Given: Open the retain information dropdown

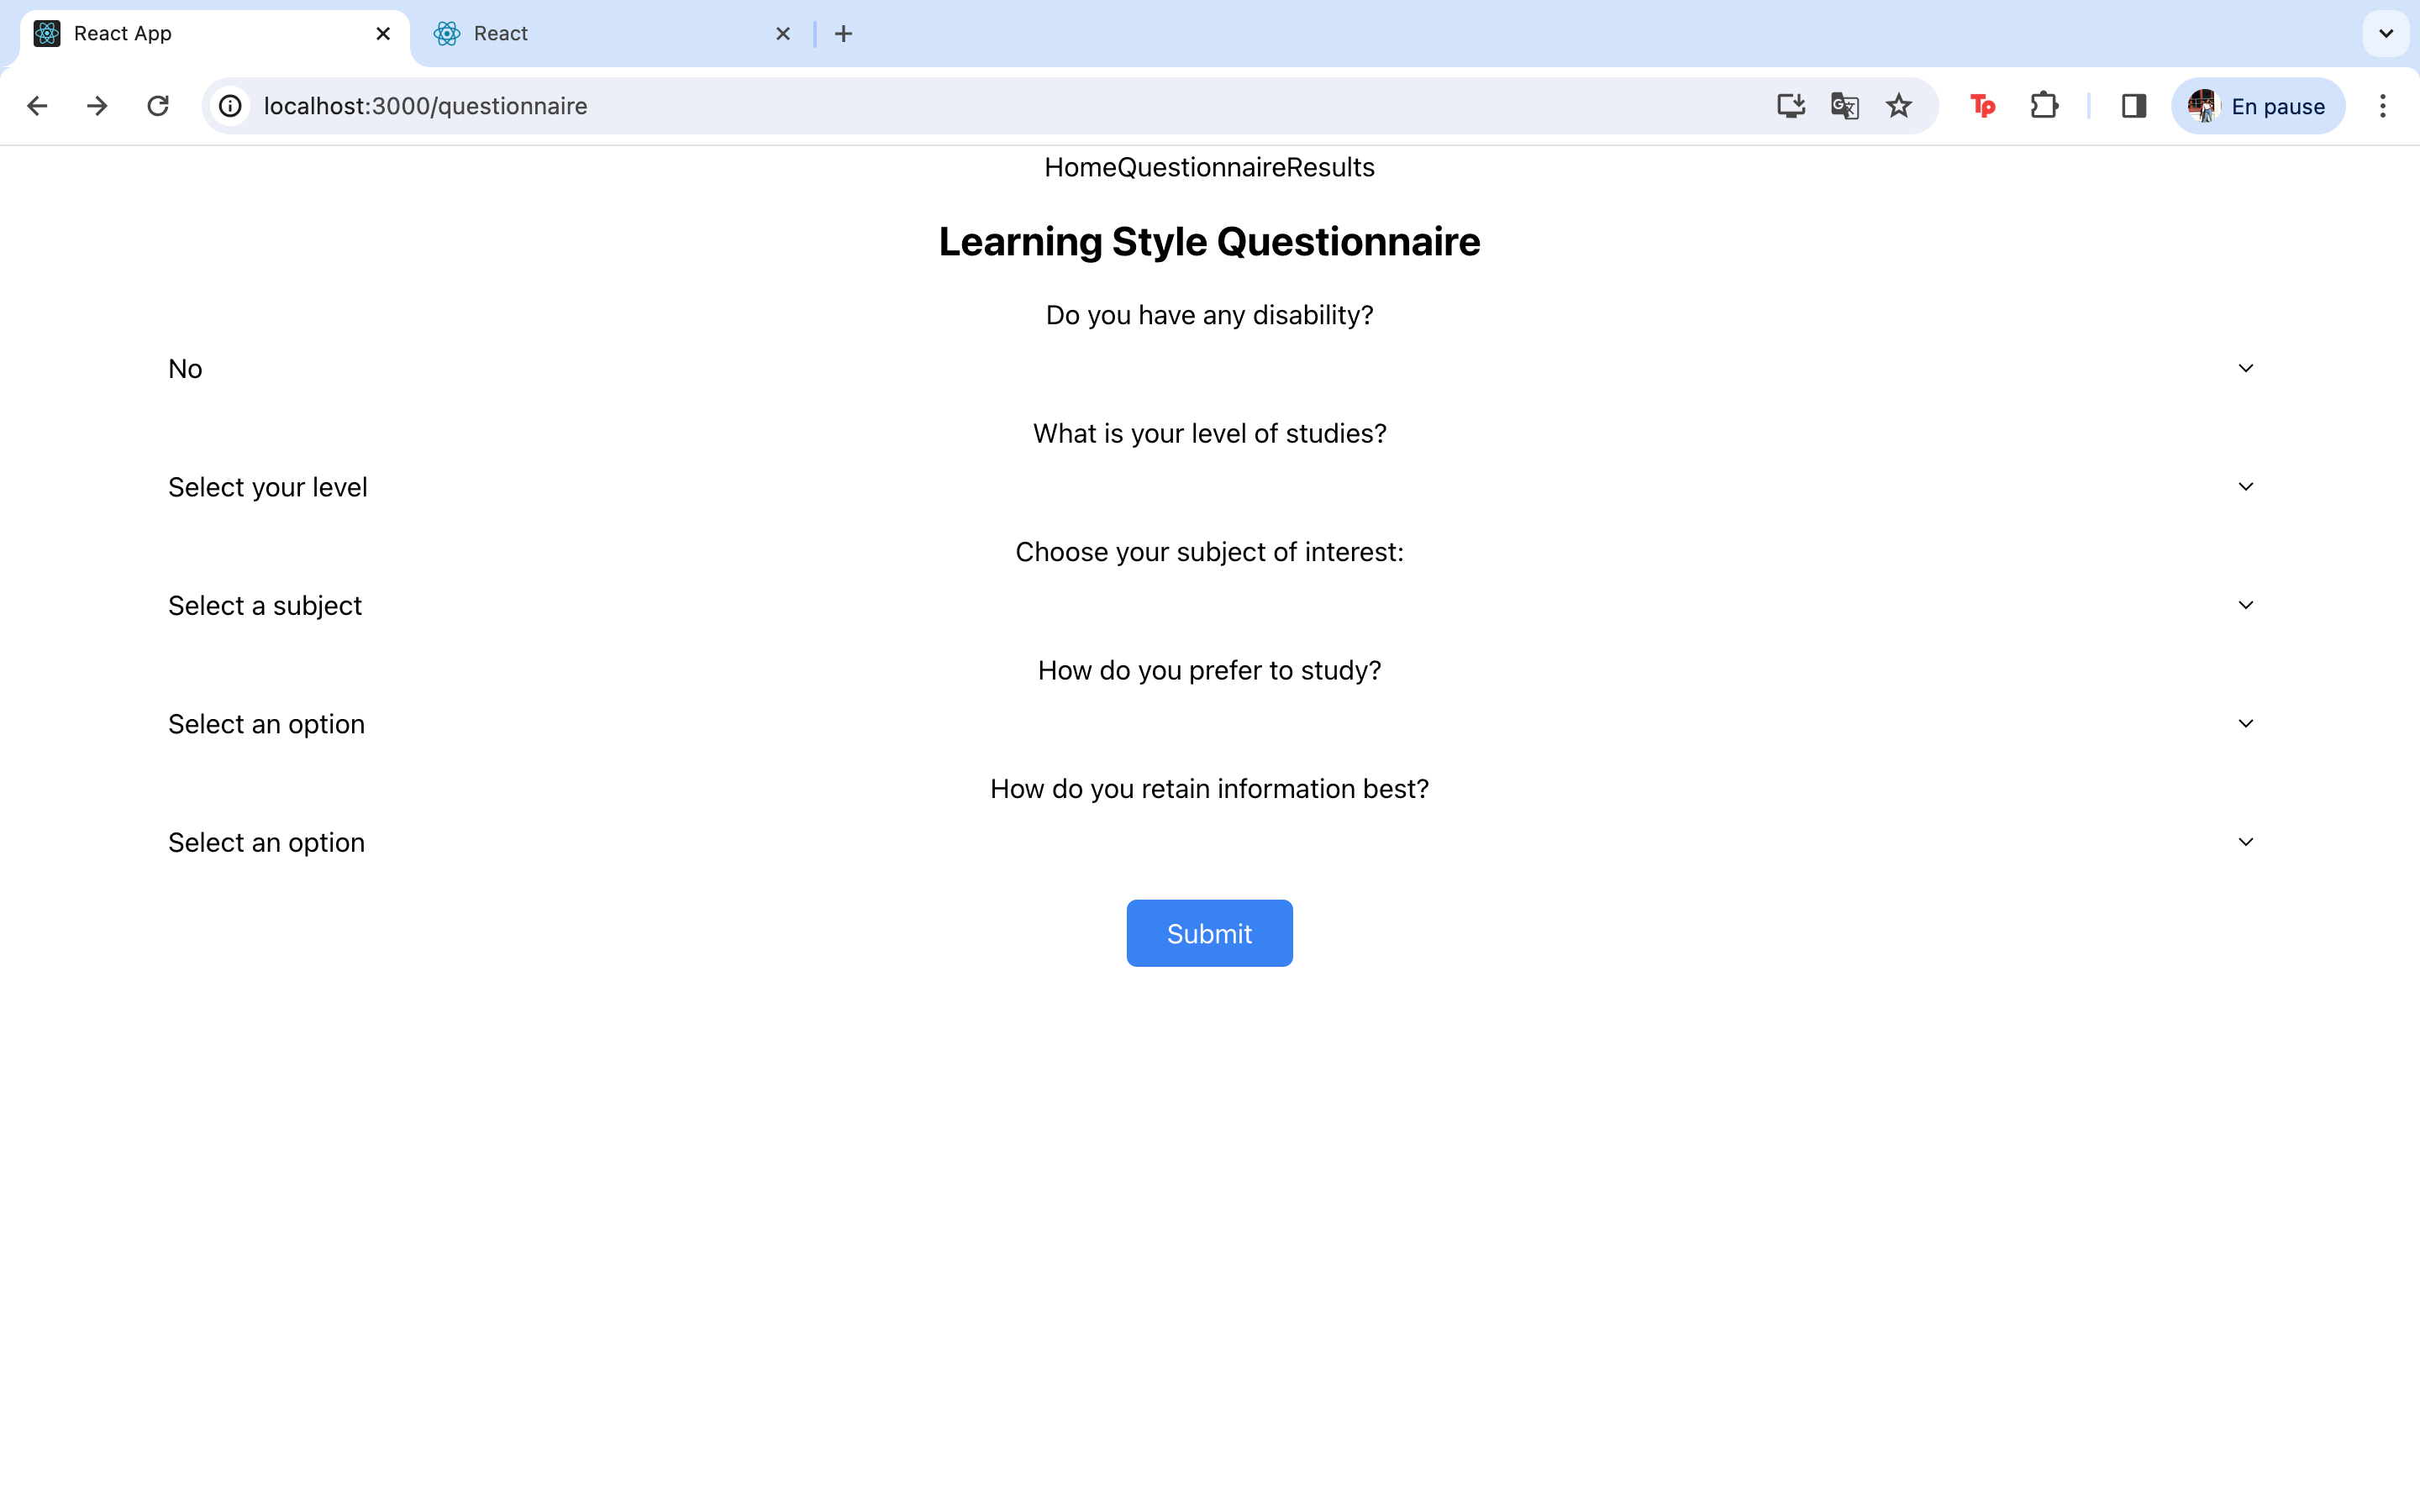Looking at the screenshot, I should coord(1209,843).
